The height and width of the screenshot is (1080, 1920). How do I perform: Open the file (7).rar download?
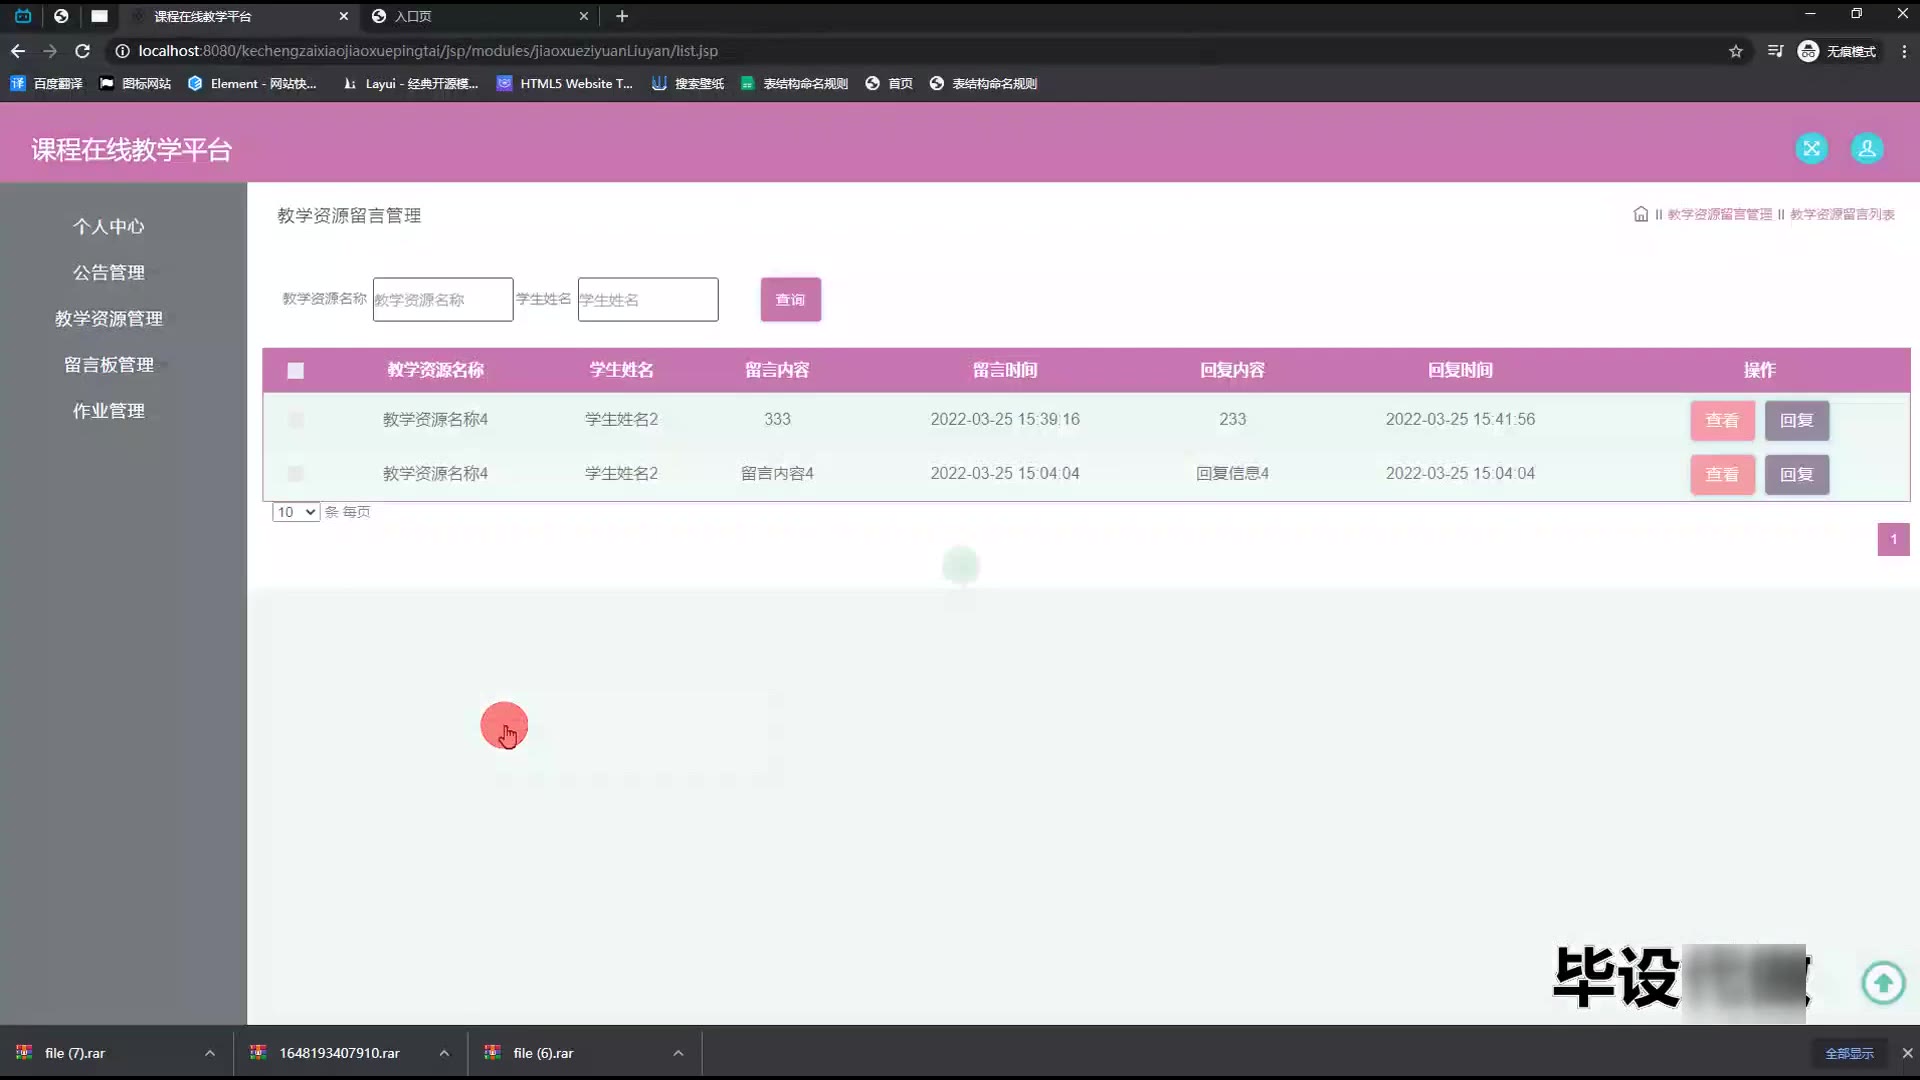pos(75,1053)
